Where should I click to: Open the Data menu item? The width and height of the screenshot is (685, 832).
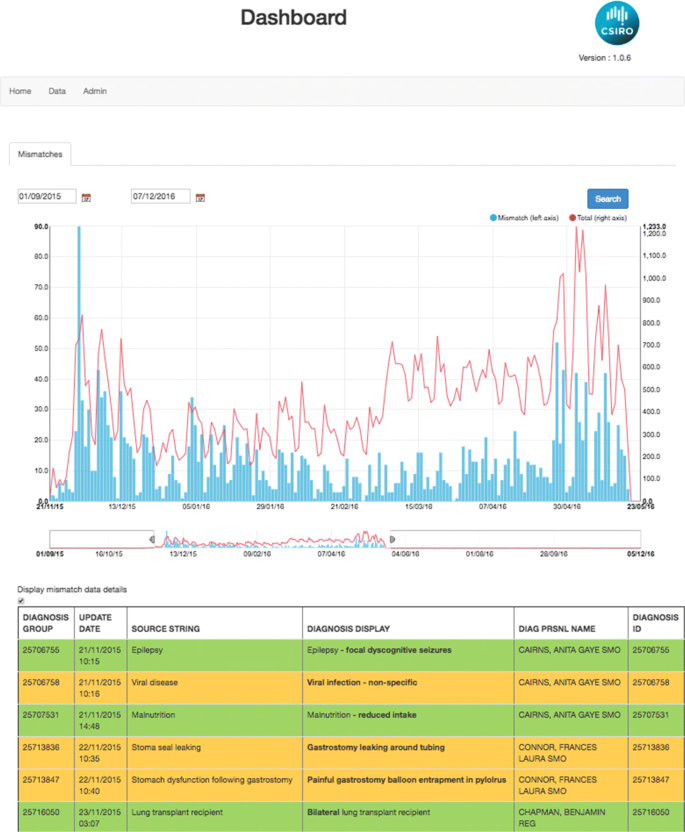[57, 91]
